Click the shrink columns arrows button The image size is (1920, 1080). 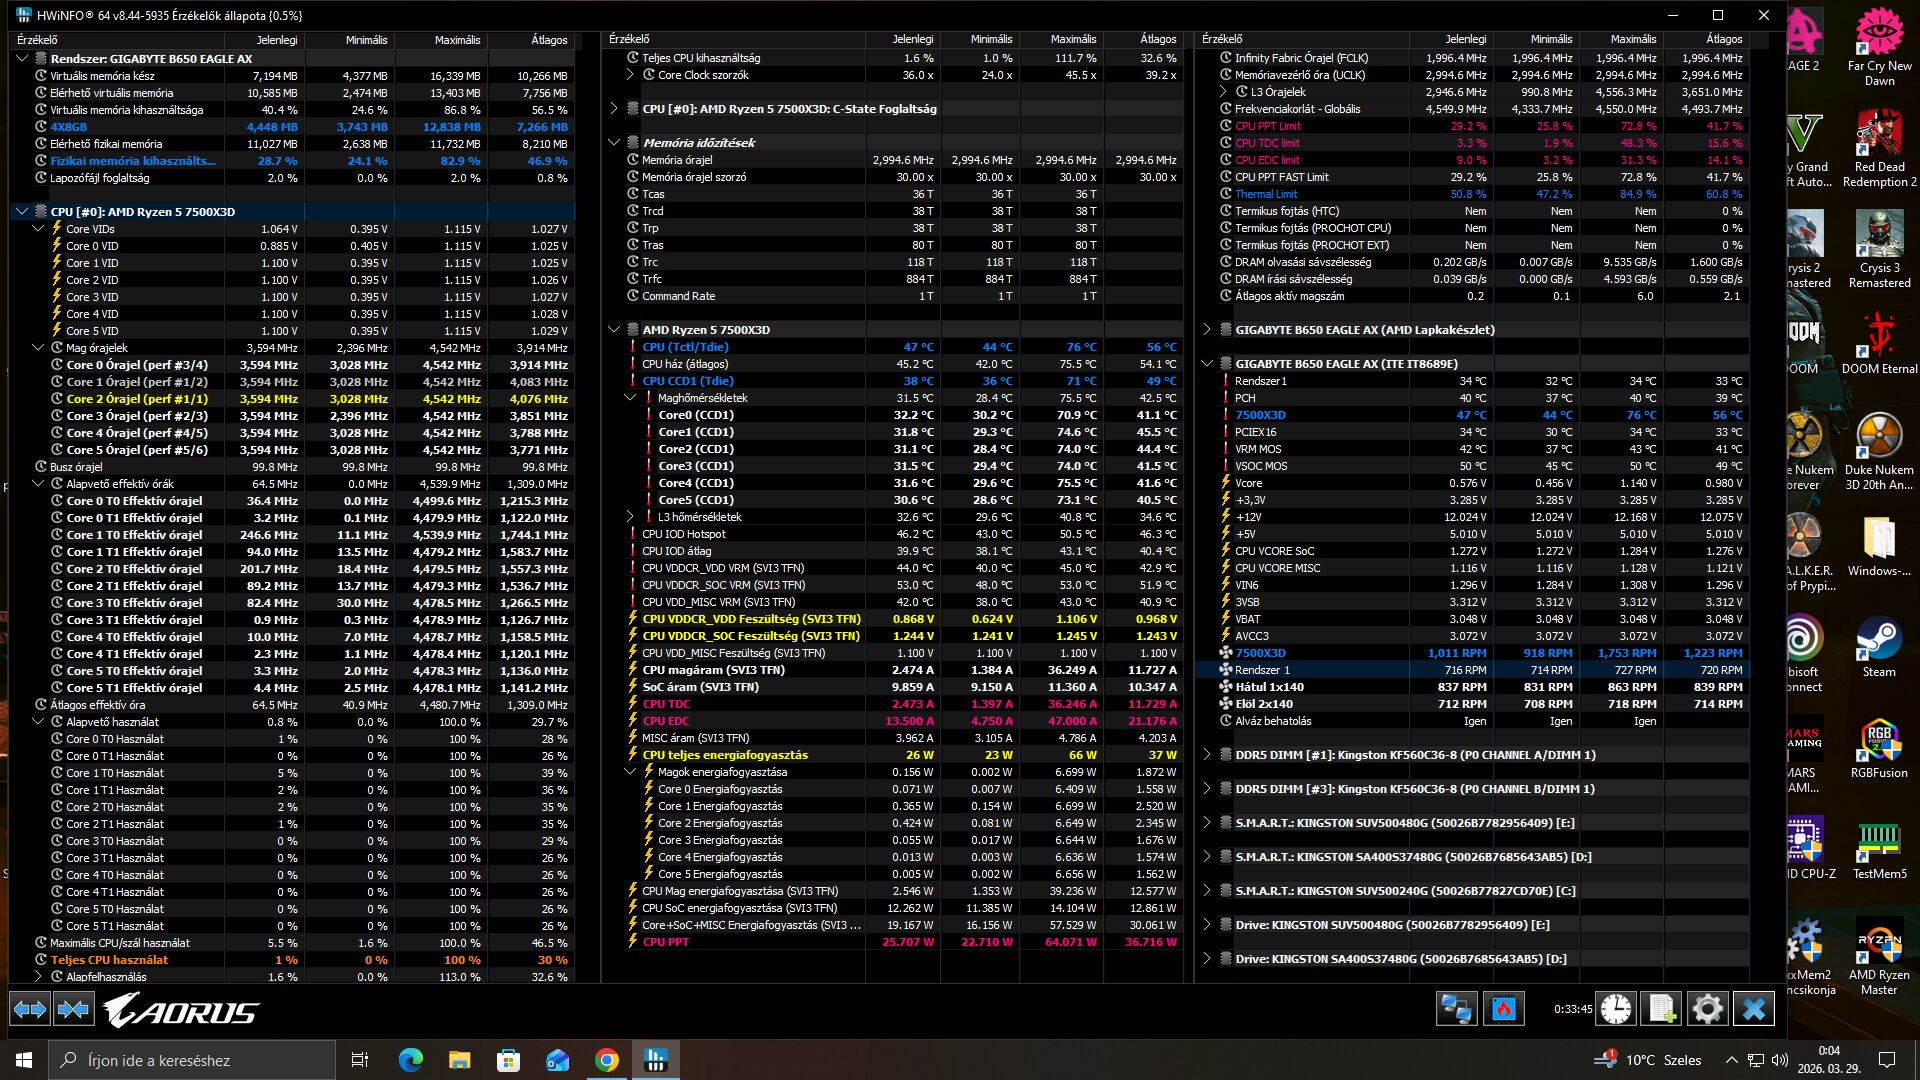coord(74,1009)
